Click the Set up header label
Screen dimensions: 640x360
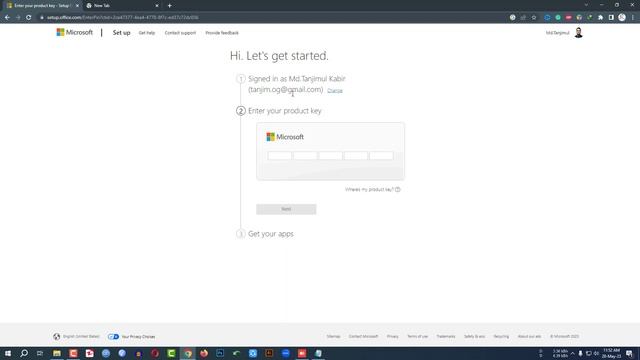coord(121,33)
